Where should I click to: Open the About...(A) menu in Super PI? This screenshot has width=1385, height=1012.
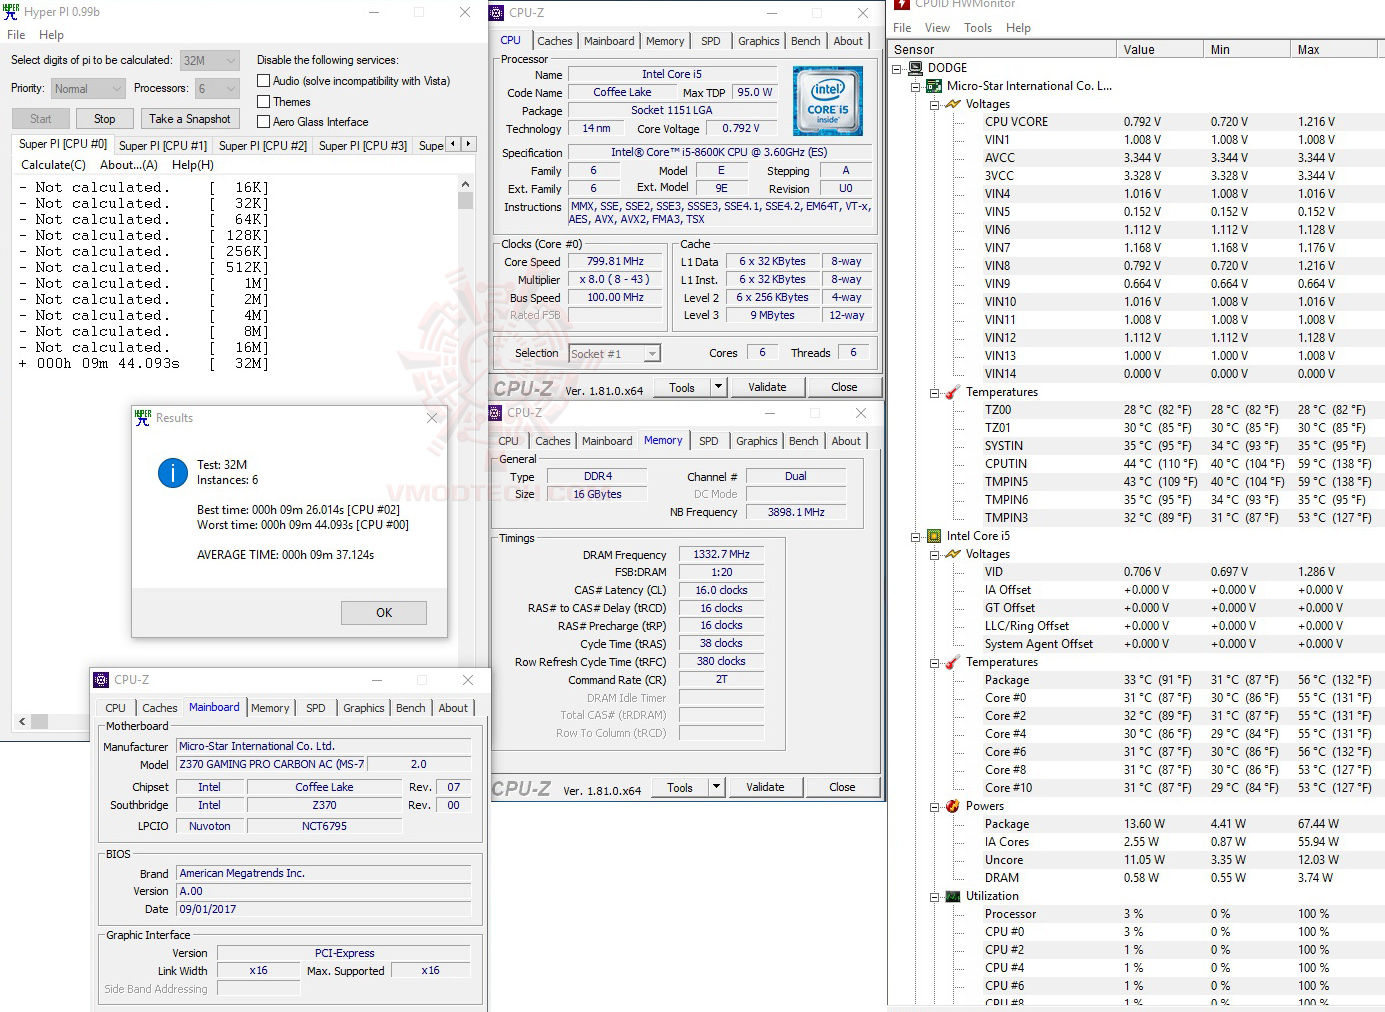129,165
